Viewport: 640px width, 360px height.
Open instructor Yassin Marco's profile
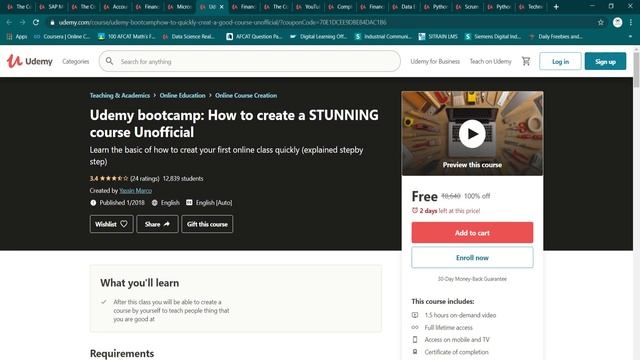pos(136,191)
